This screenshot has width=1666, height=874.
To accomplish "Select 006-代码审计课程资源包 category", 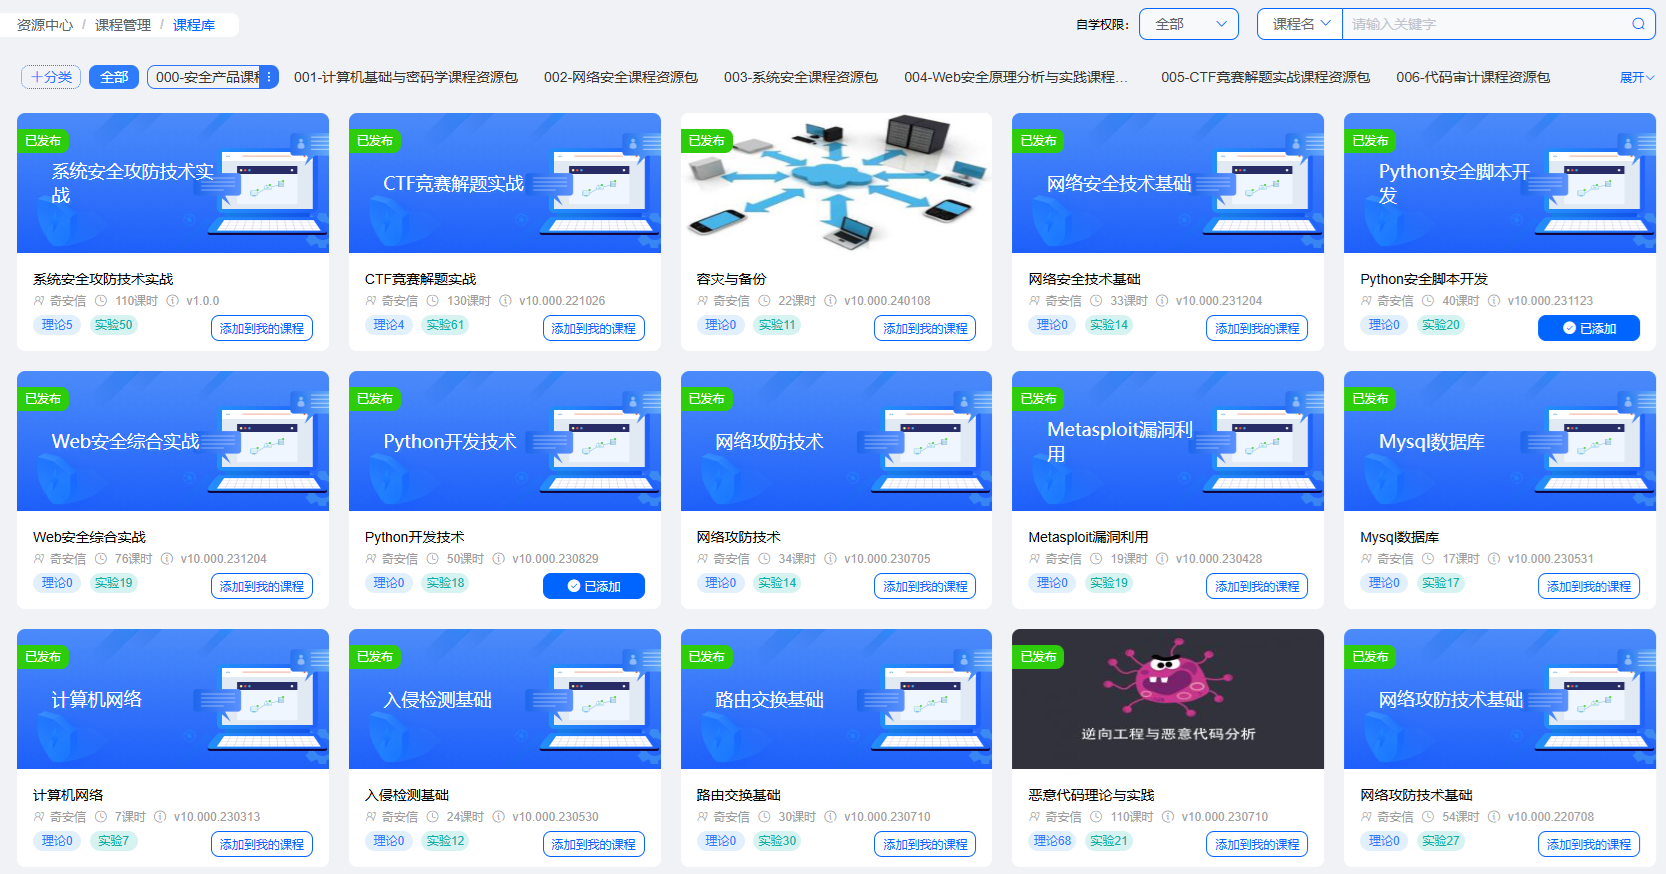I will coord(1473,77).
